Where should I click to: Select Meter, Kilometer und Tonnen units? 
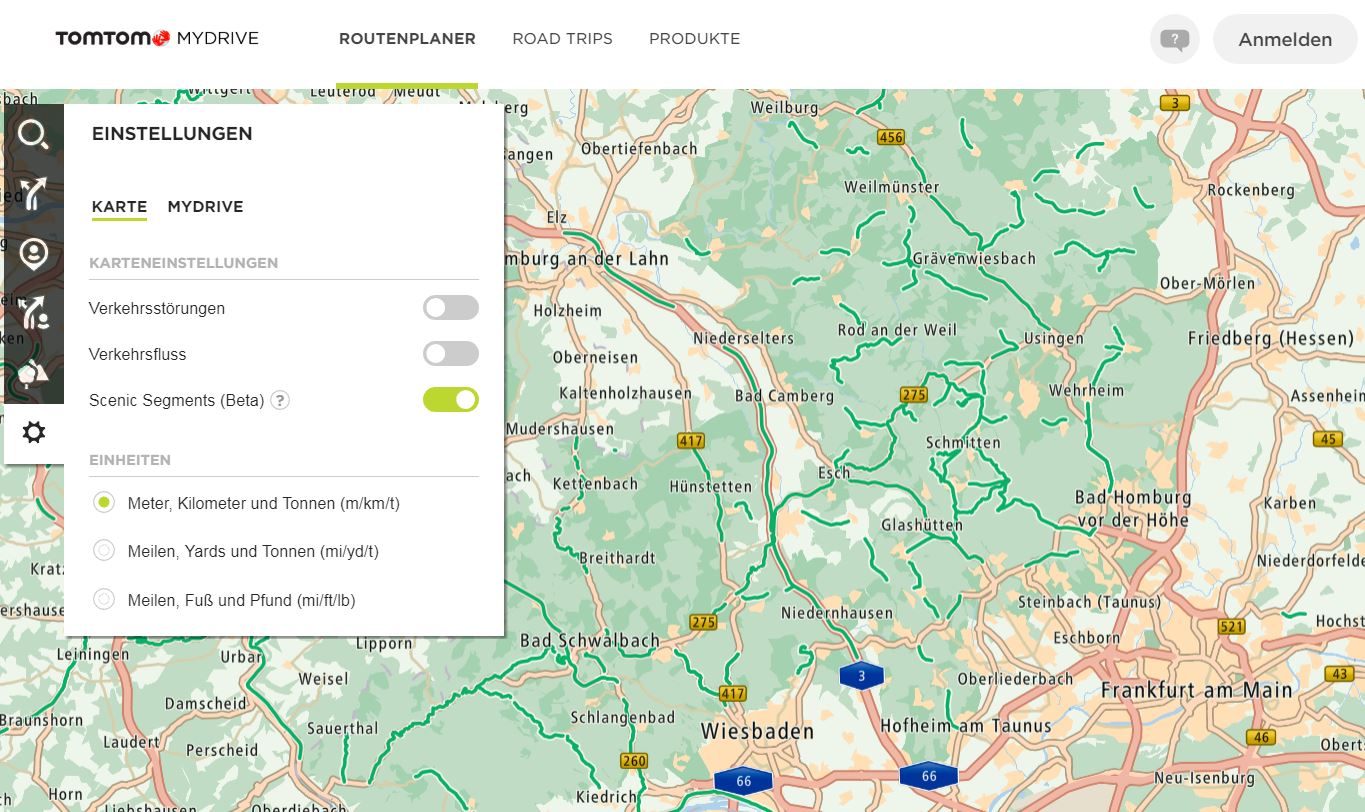[x=104, y=503]
